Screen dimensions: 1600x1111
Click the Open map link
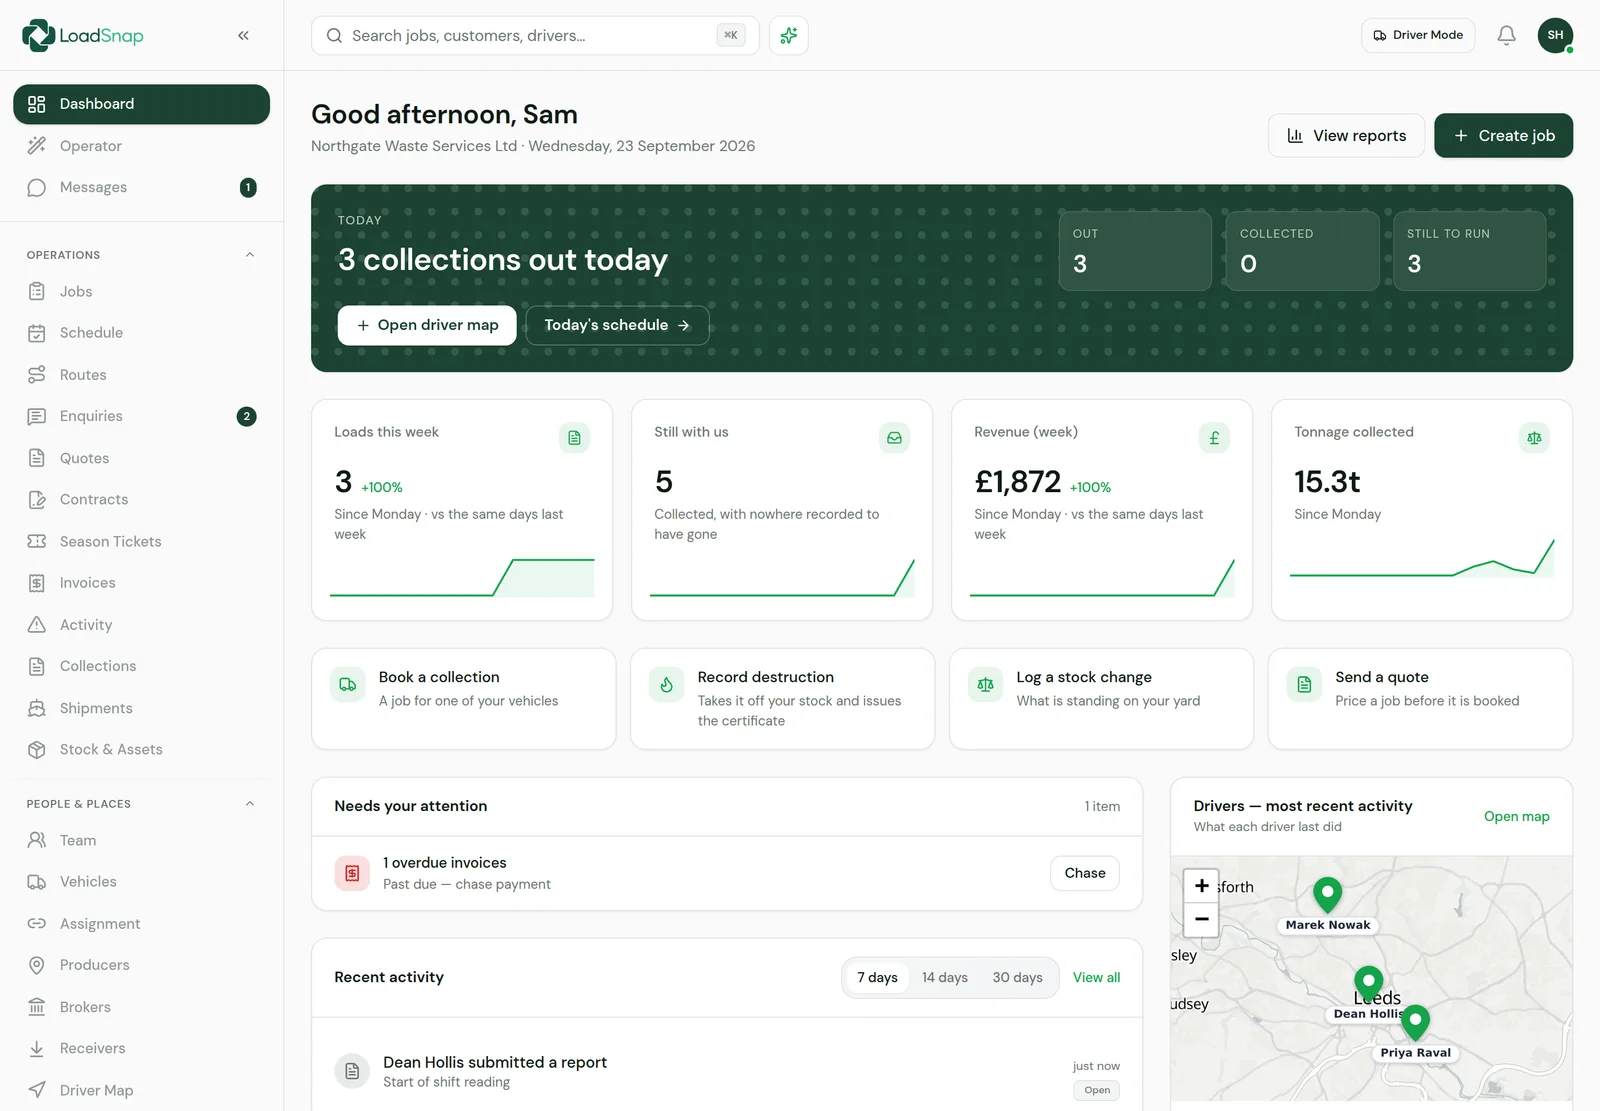point(1516,816)
